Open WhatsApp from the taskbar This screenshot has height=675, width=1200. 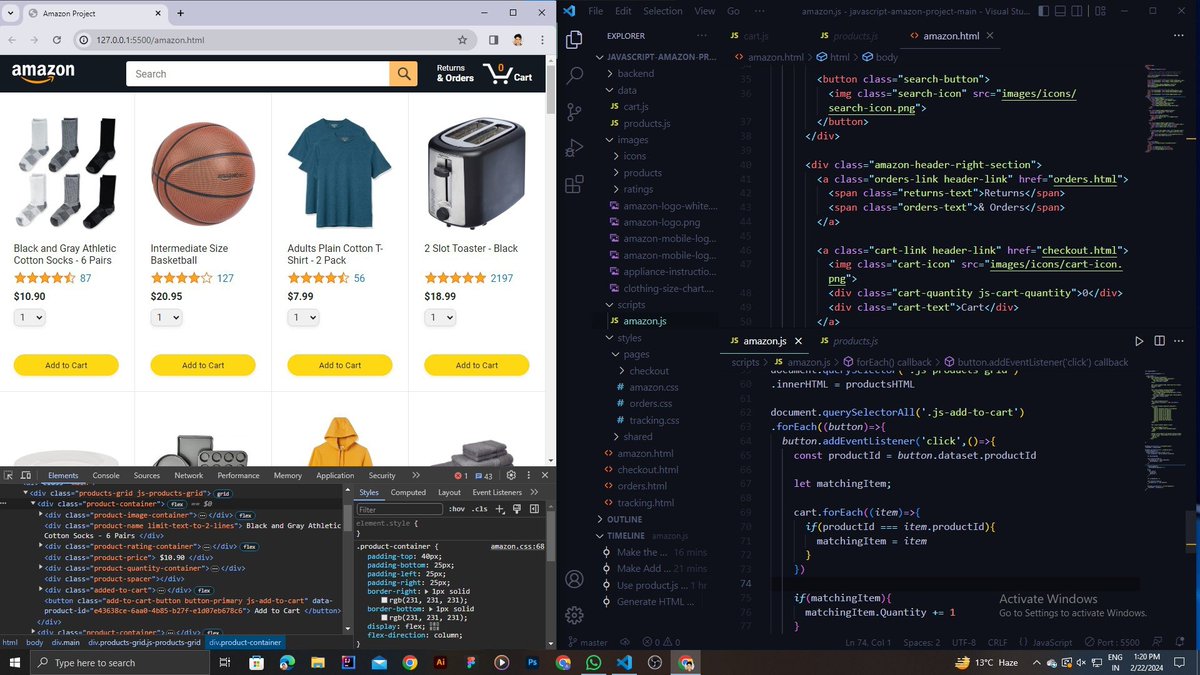click(x=594, y=663)
